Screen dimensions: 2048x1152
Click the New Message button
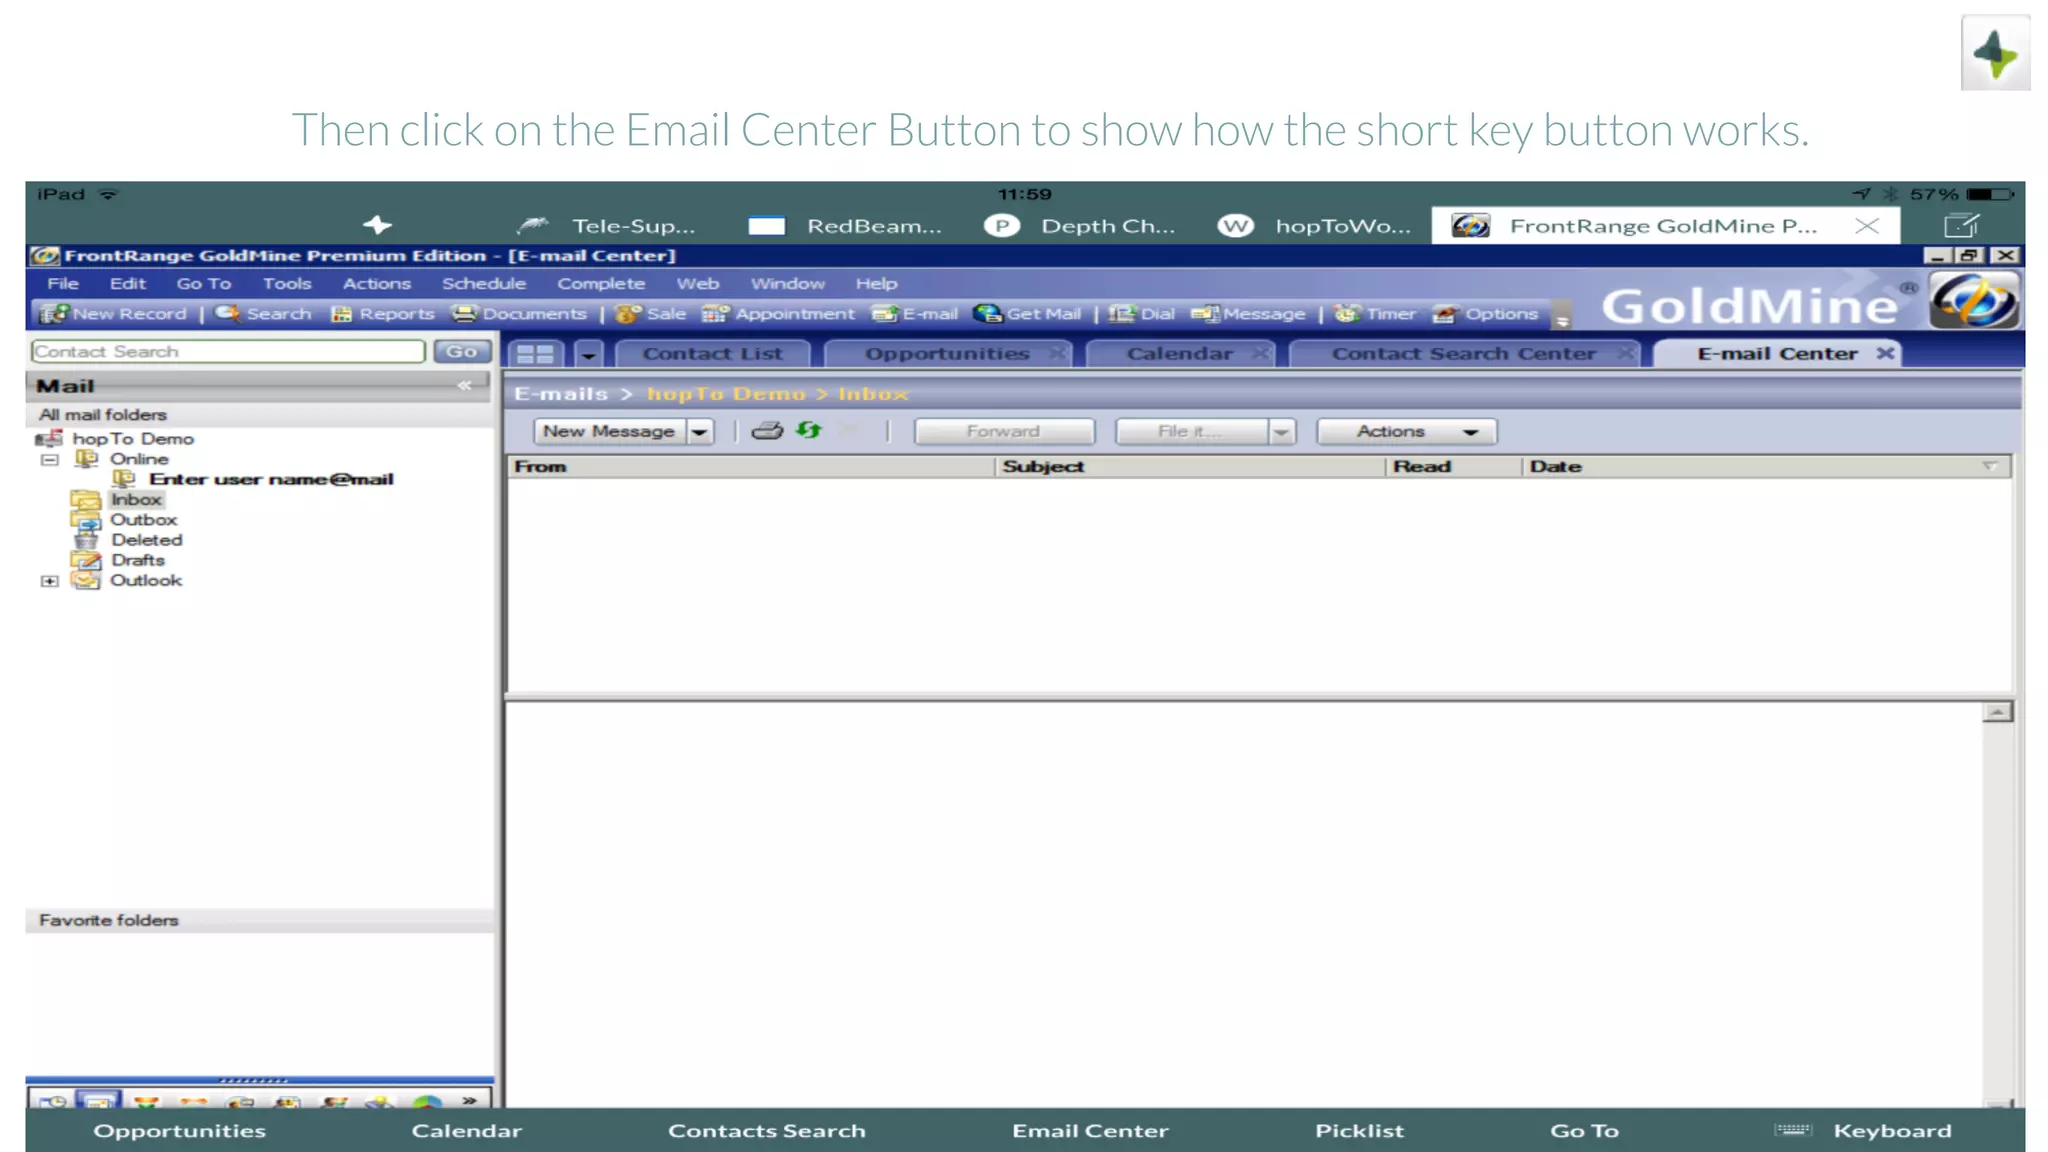pyautogui.click(x=609, y=431)
